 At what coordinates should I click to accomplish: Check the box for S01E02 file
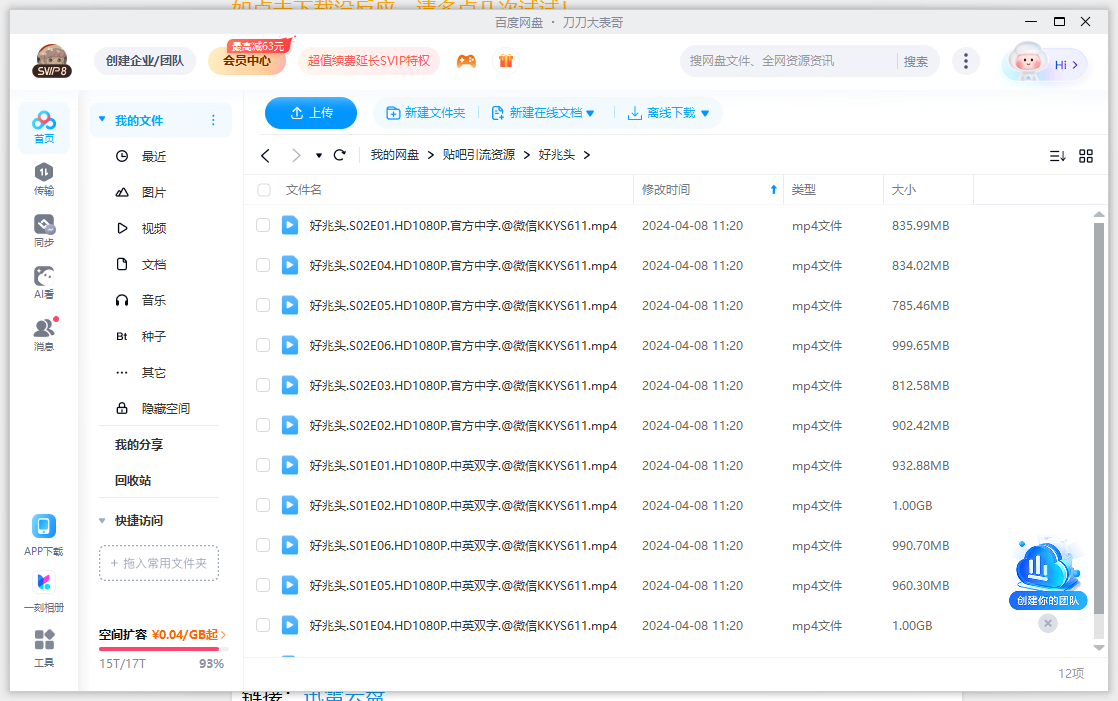click(263, 505)
